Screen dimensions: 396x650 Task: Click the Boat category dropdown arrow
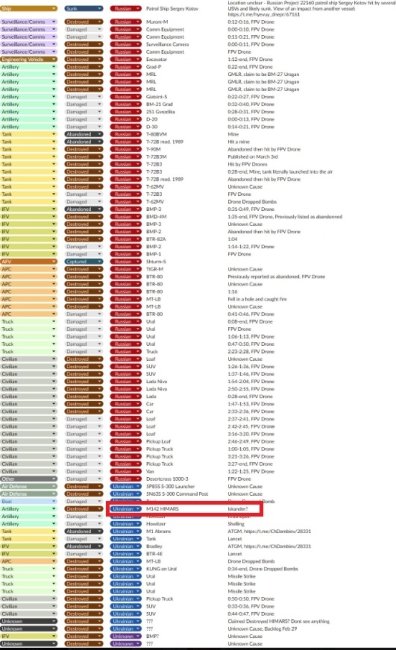point(54,501)
